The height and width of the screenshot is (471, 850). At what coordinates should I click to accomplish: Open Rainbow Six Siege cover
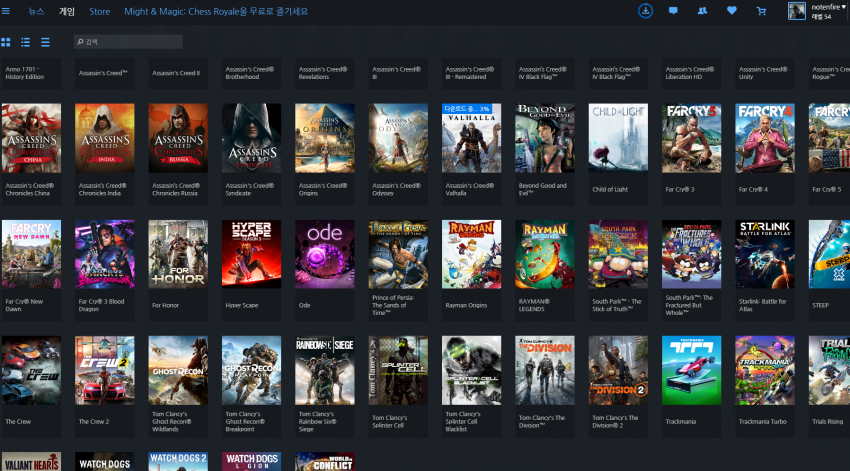point(325,370)
